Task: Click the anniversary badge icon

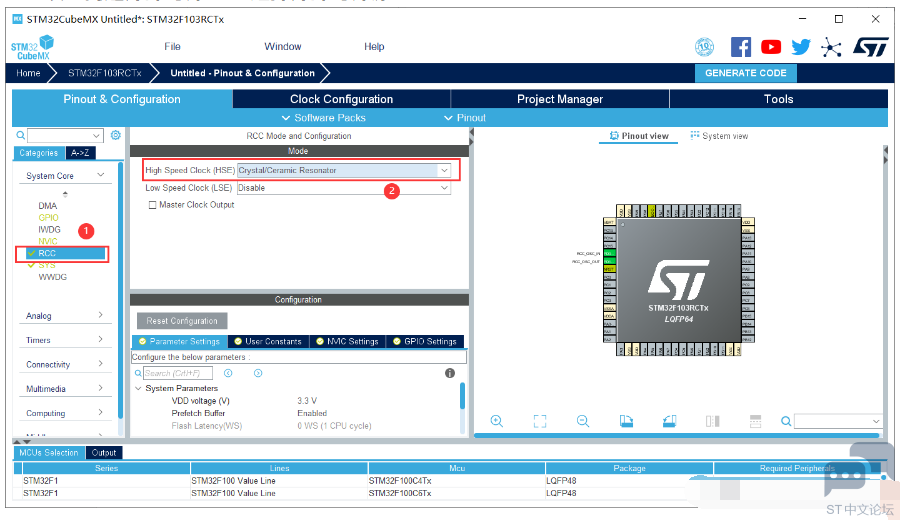Action: coord(704,47)
